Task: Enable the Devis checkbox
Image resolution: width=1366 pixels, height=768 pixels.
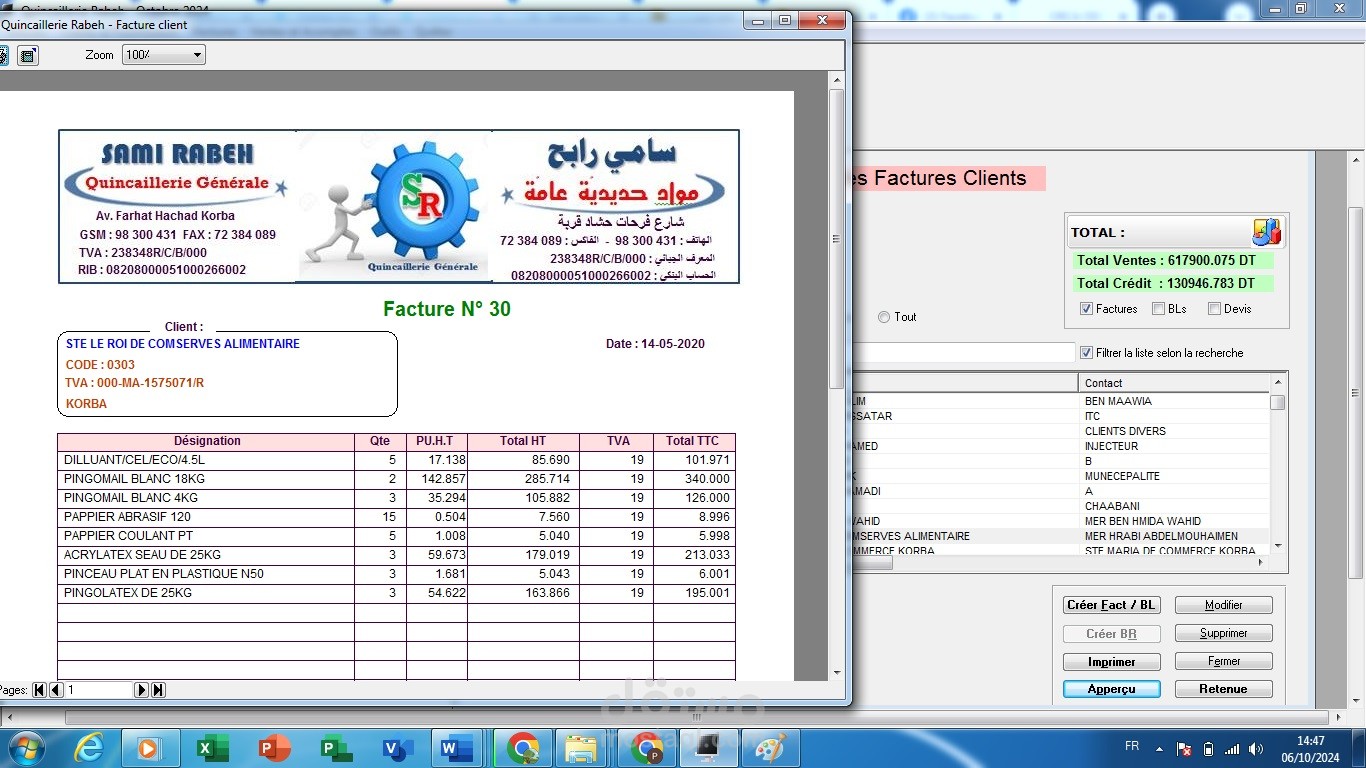Action: 1214,309
